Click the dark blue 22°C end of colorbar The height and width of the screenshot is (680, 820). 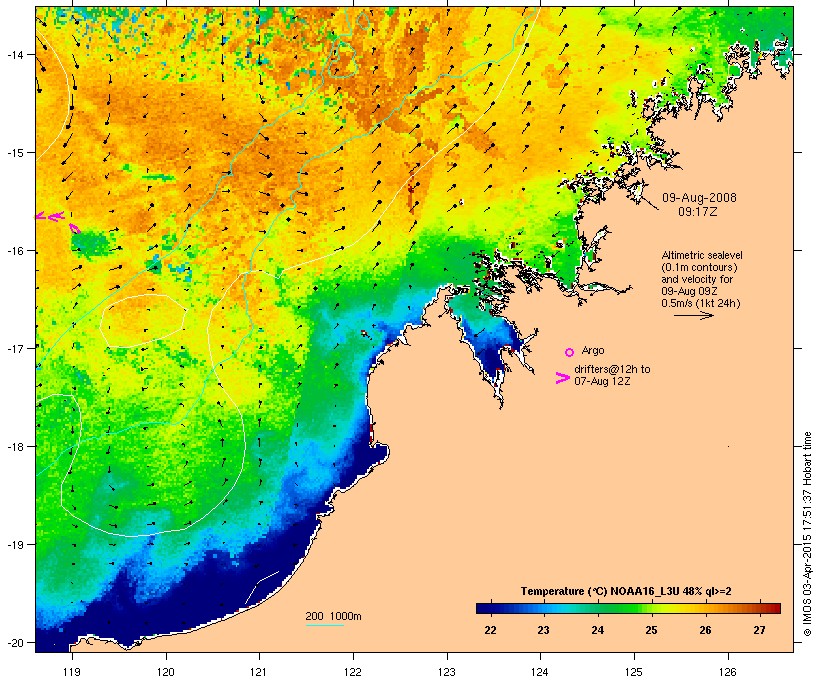[484, 608]
